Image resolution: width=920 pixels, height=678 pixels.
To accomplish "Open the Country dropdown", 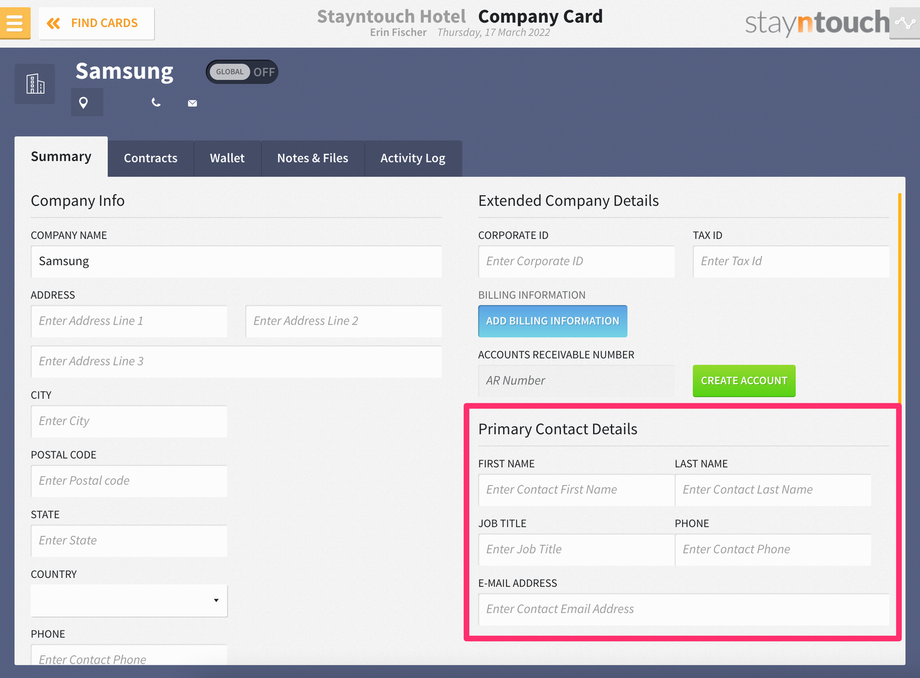I will (x=129, y=600).
